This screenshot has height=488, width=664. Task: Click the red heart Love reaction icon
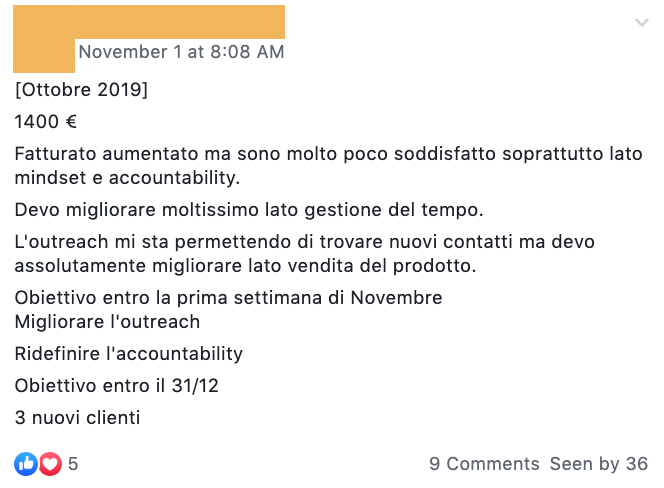[50, 463]
